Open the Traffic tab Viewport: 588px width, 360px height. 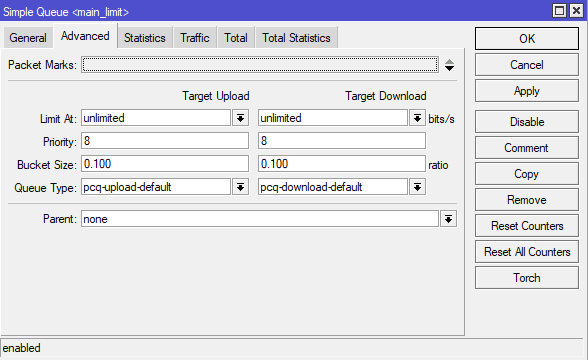click(195, 38)
